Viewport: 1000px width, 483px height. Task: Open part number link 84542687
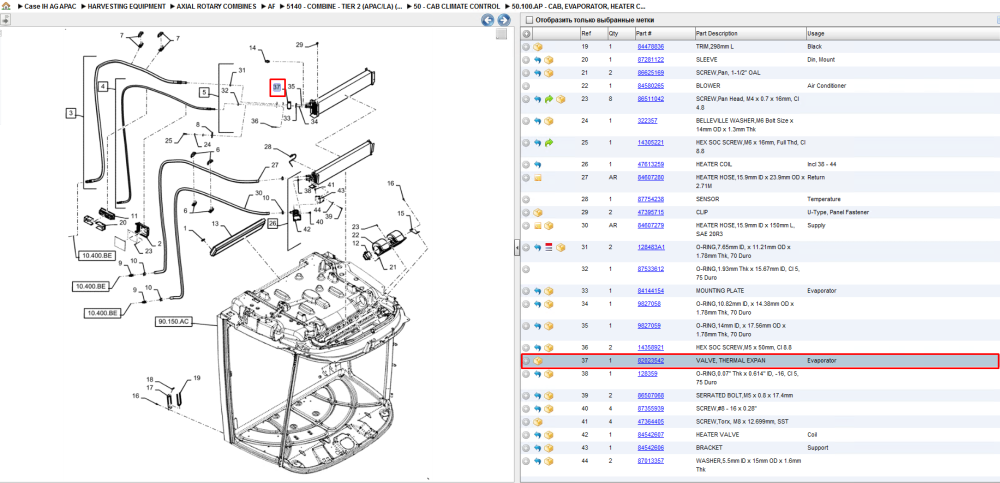[x=651, y=435]
